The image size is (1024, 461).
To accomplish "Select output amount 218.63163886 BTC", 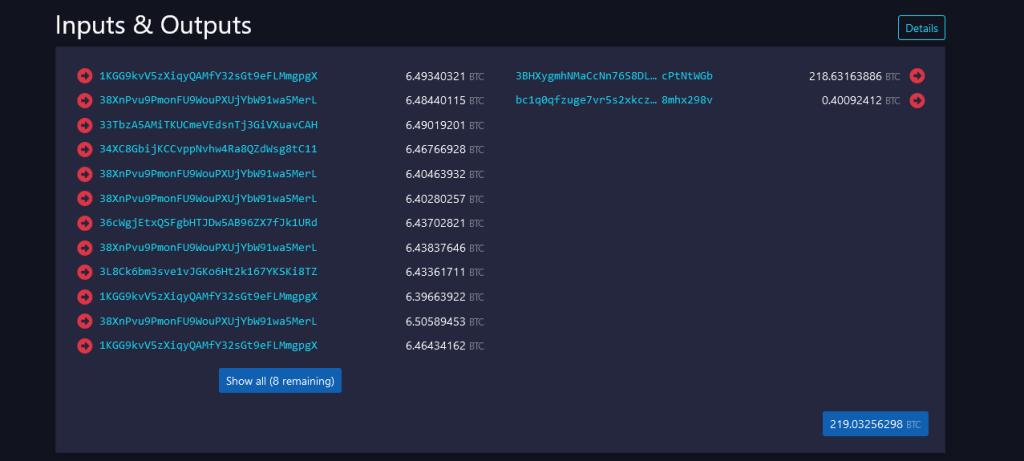I will 854,76.
